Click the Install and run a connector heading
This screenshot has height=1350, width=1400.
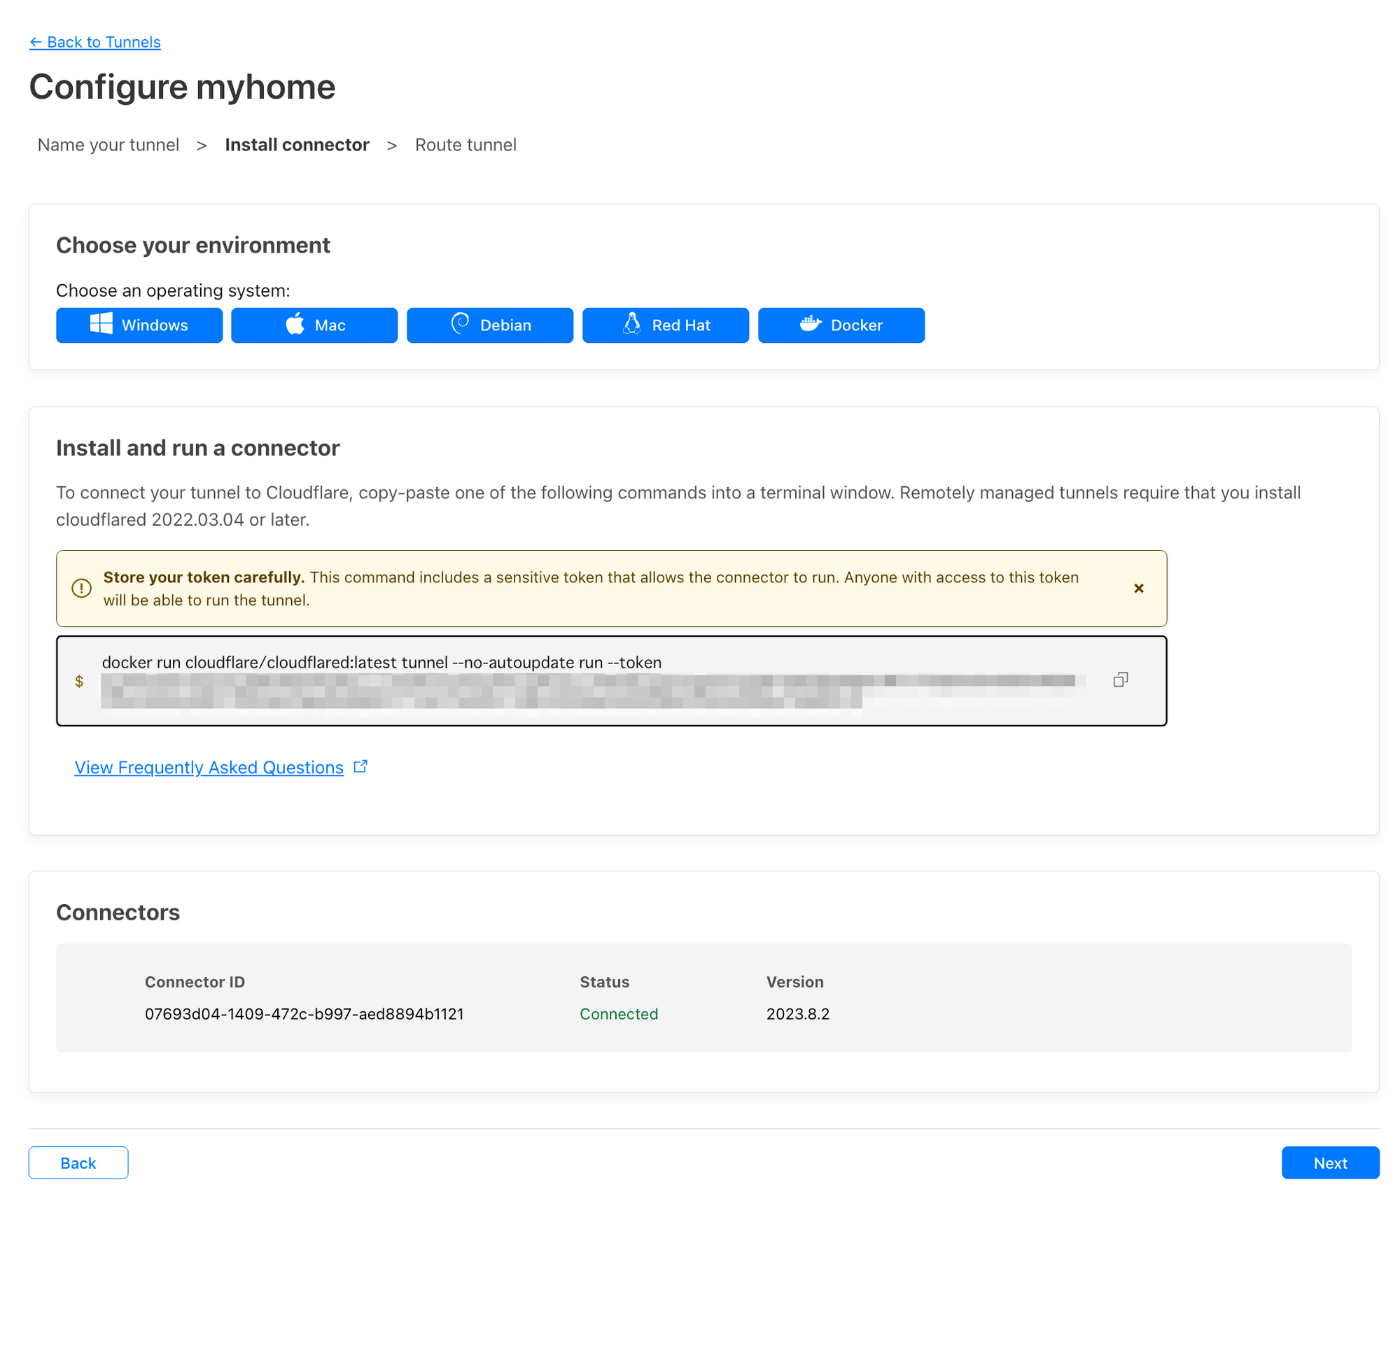(x=198, y=448)
